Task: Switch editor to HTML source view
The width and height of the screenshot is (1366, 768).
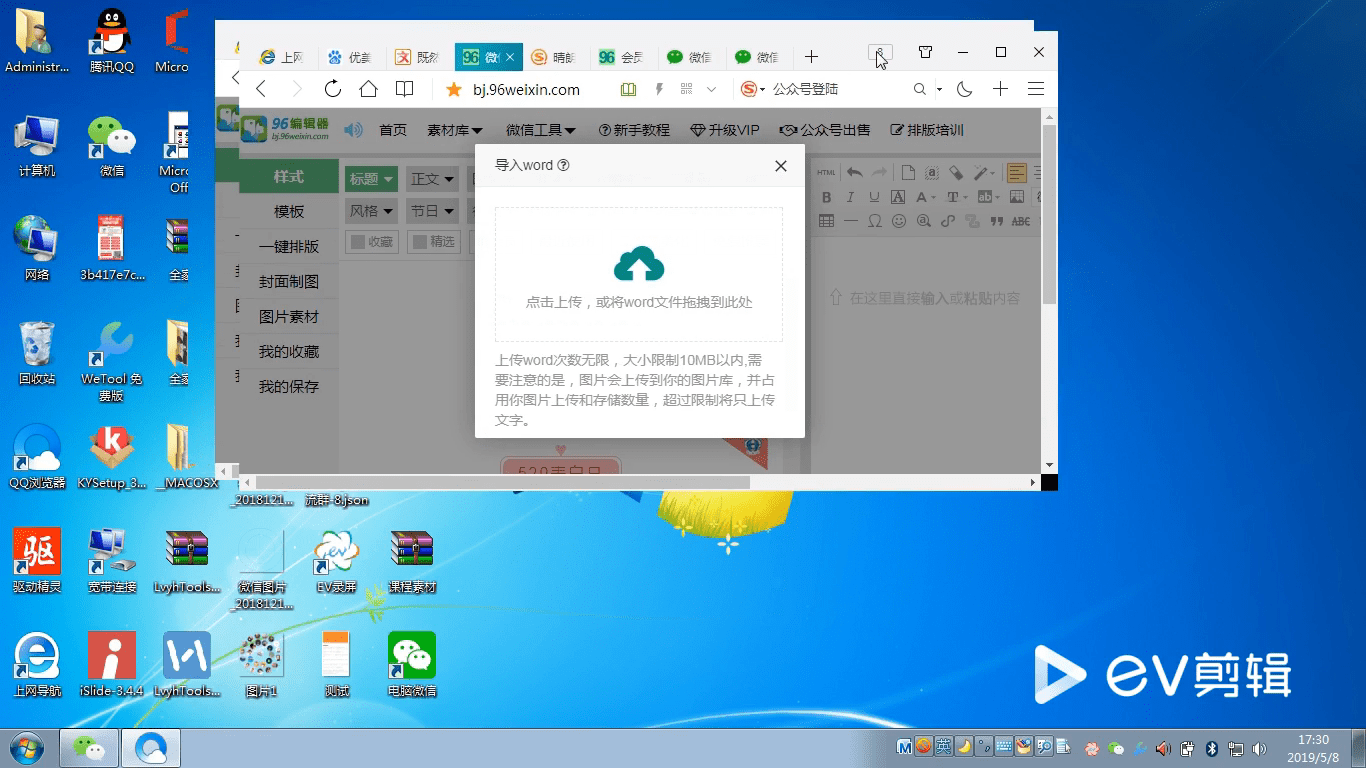Action: tap(826, 172)
